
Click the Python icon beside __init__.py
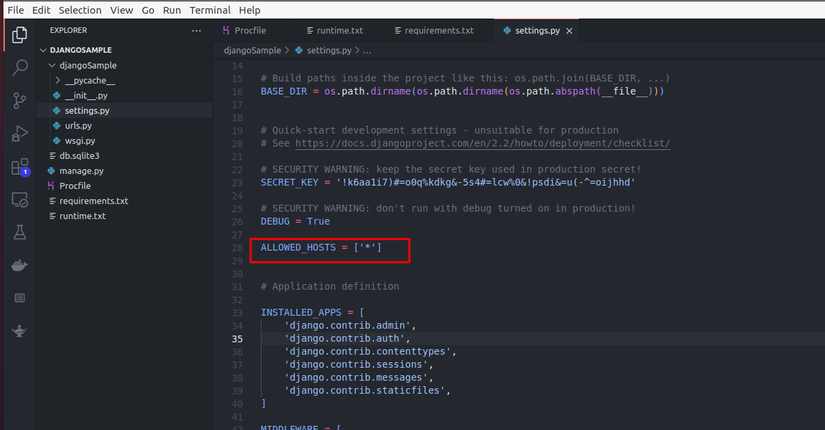[x=56, y=95]
